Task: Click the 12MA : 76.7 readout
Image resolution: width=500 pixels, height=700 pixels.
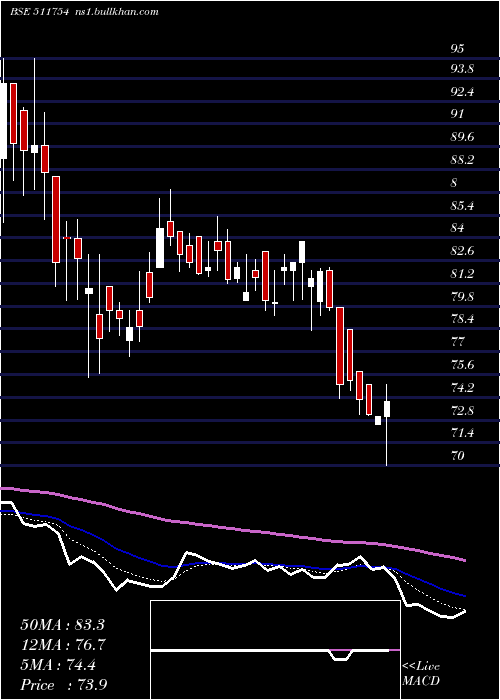Action: 62,645
